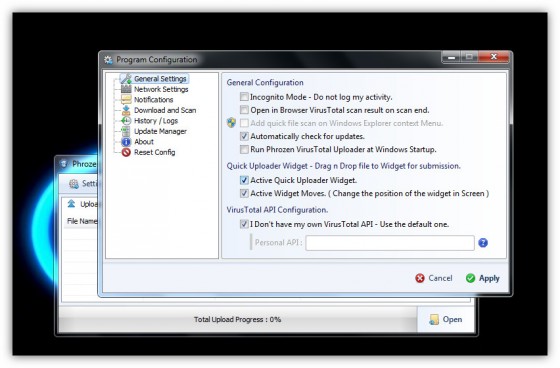Click the Total Upload Progress bar
560x368 pixels.
coord(238,319)
